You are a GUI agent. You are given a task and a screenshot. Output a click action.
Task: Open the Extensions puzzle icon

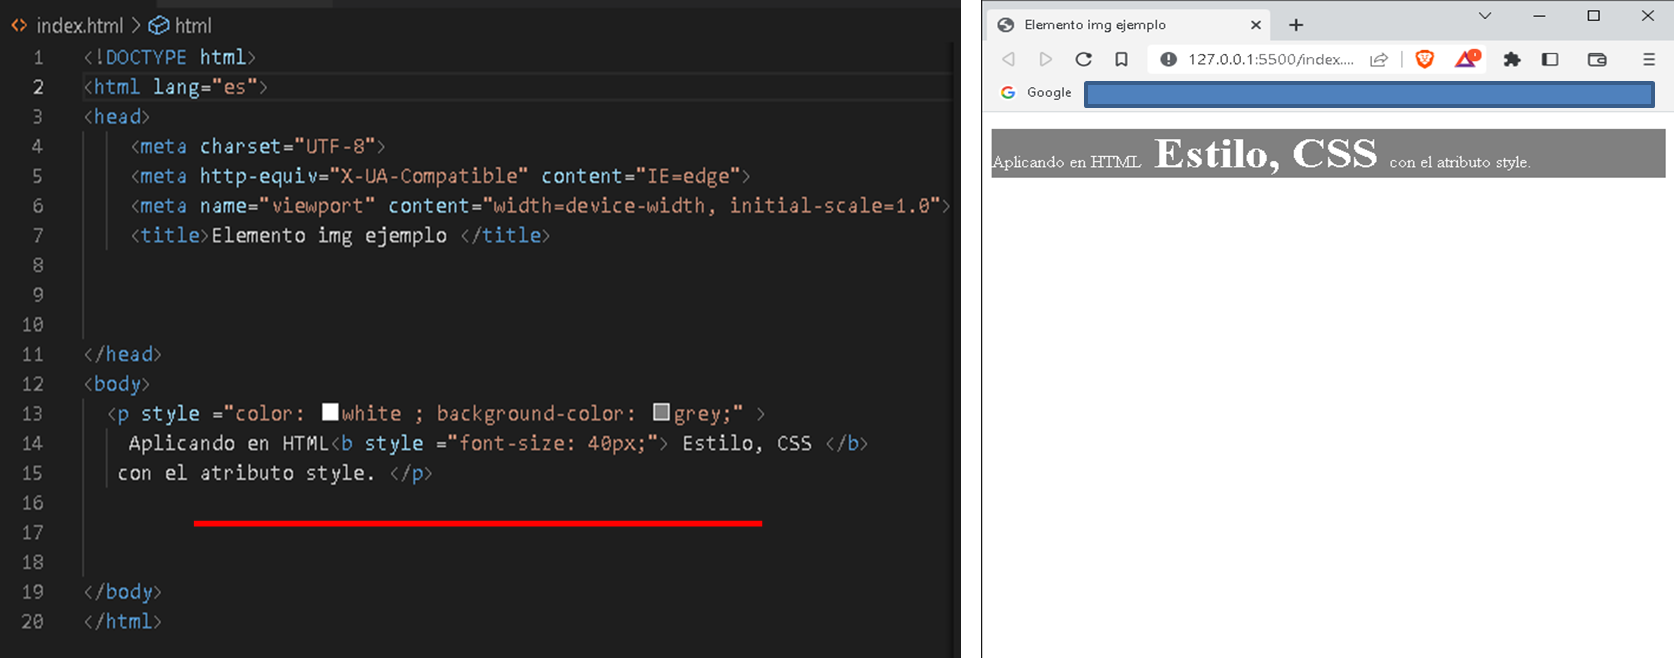coord(1512,59)
